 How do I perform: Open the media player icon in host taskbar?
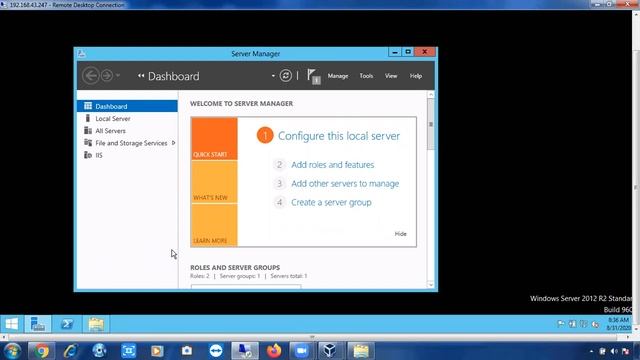[x=158, y=351]
